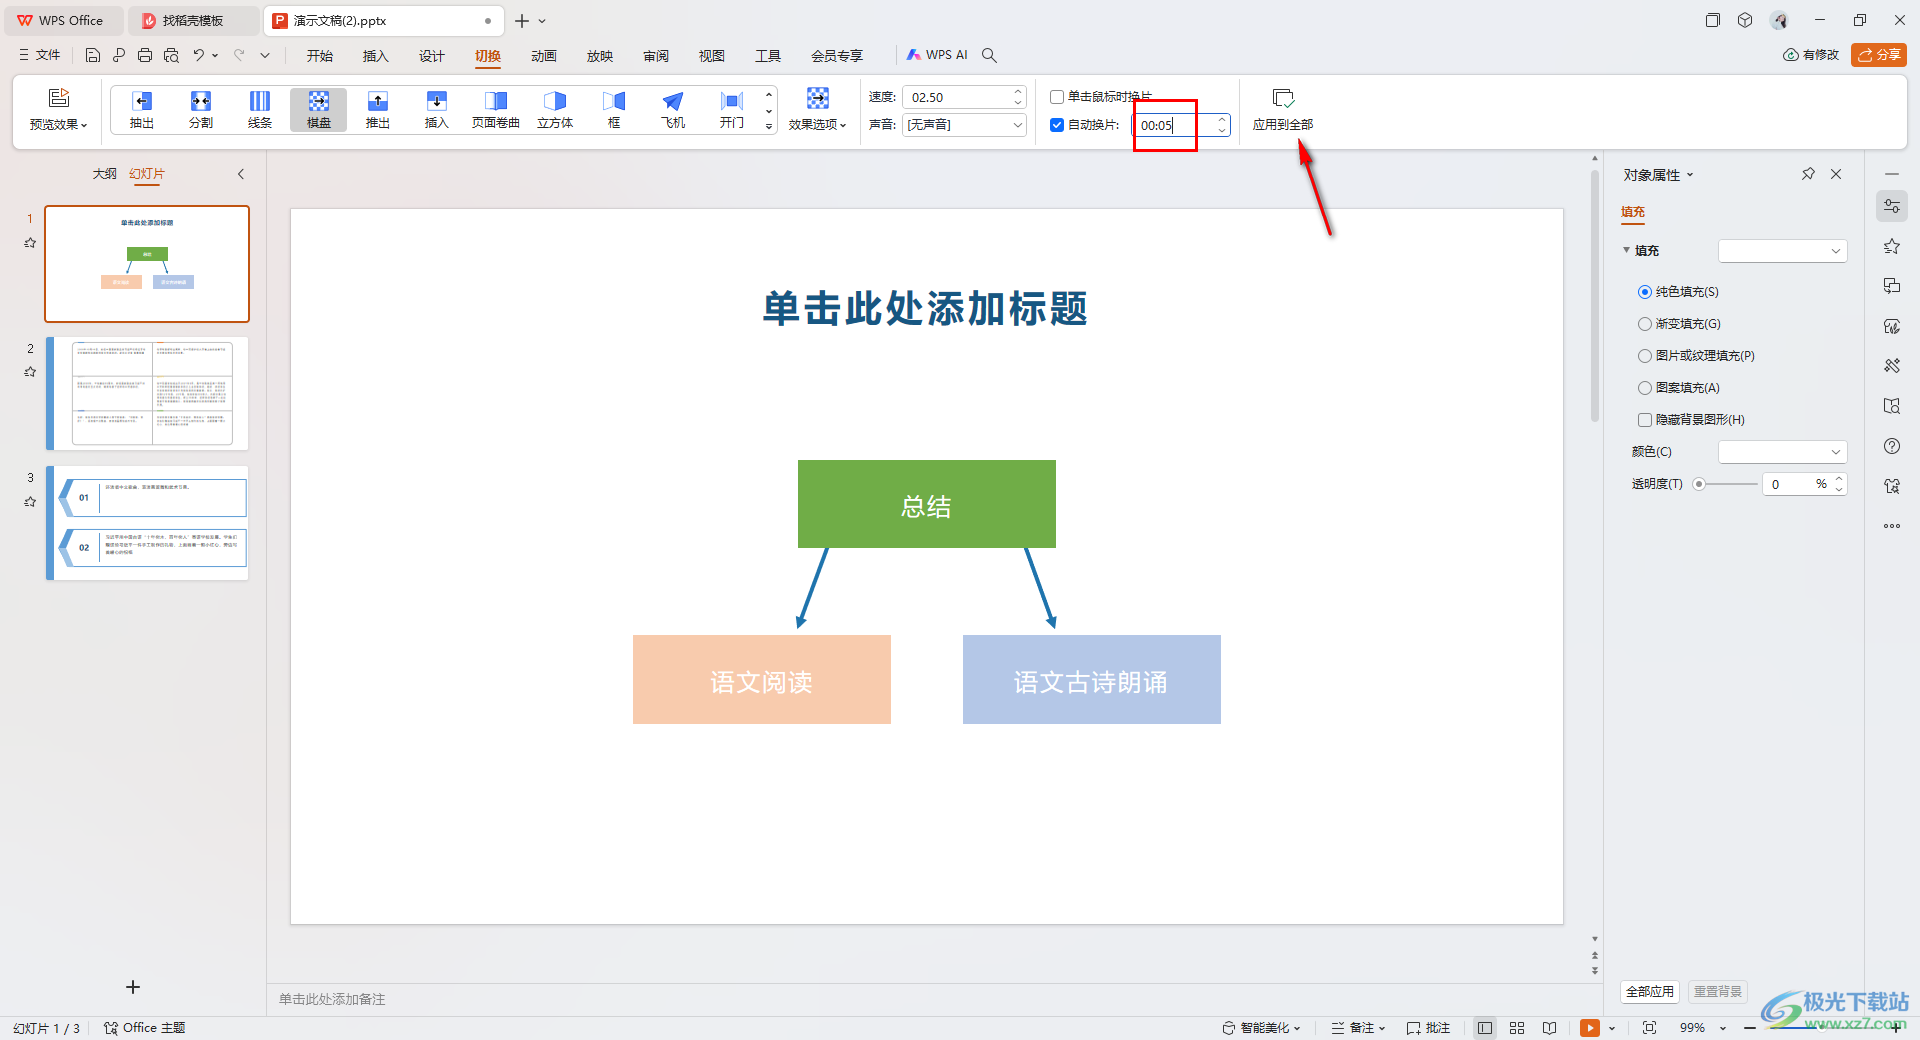Close the 对象属性 panel
Screen dimensions: 1920x1040
pos(1836,174)
